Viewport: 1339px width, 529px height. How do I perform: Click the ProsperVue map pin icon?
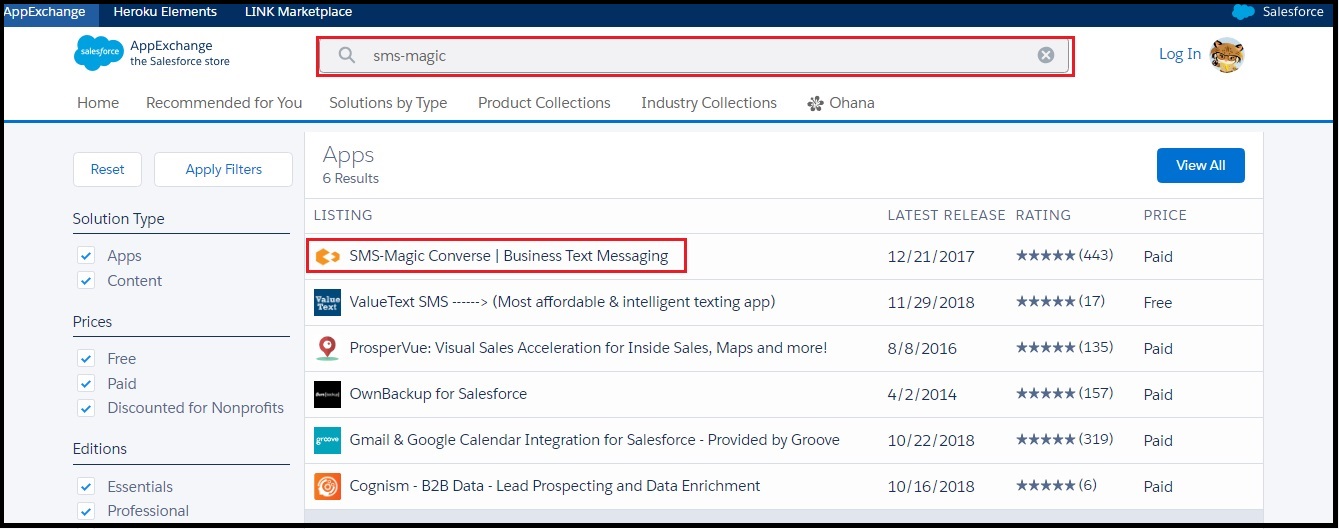pyautogui.click(x=327, y=348)
